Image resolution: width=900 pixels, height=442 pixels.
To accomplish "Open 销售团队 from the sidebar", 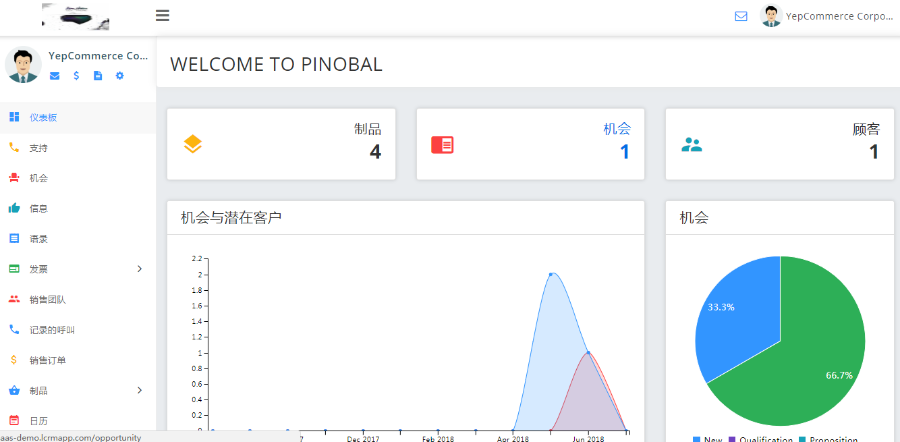I will (x=47, y=299).
